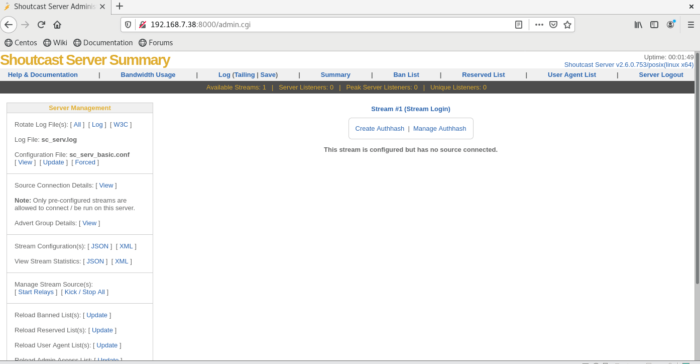Image resolution: width=700 pixels, height=364 pixels.
Task: Select the Shoutcast Server Admin tab
Action: click(x=54, y=6)
